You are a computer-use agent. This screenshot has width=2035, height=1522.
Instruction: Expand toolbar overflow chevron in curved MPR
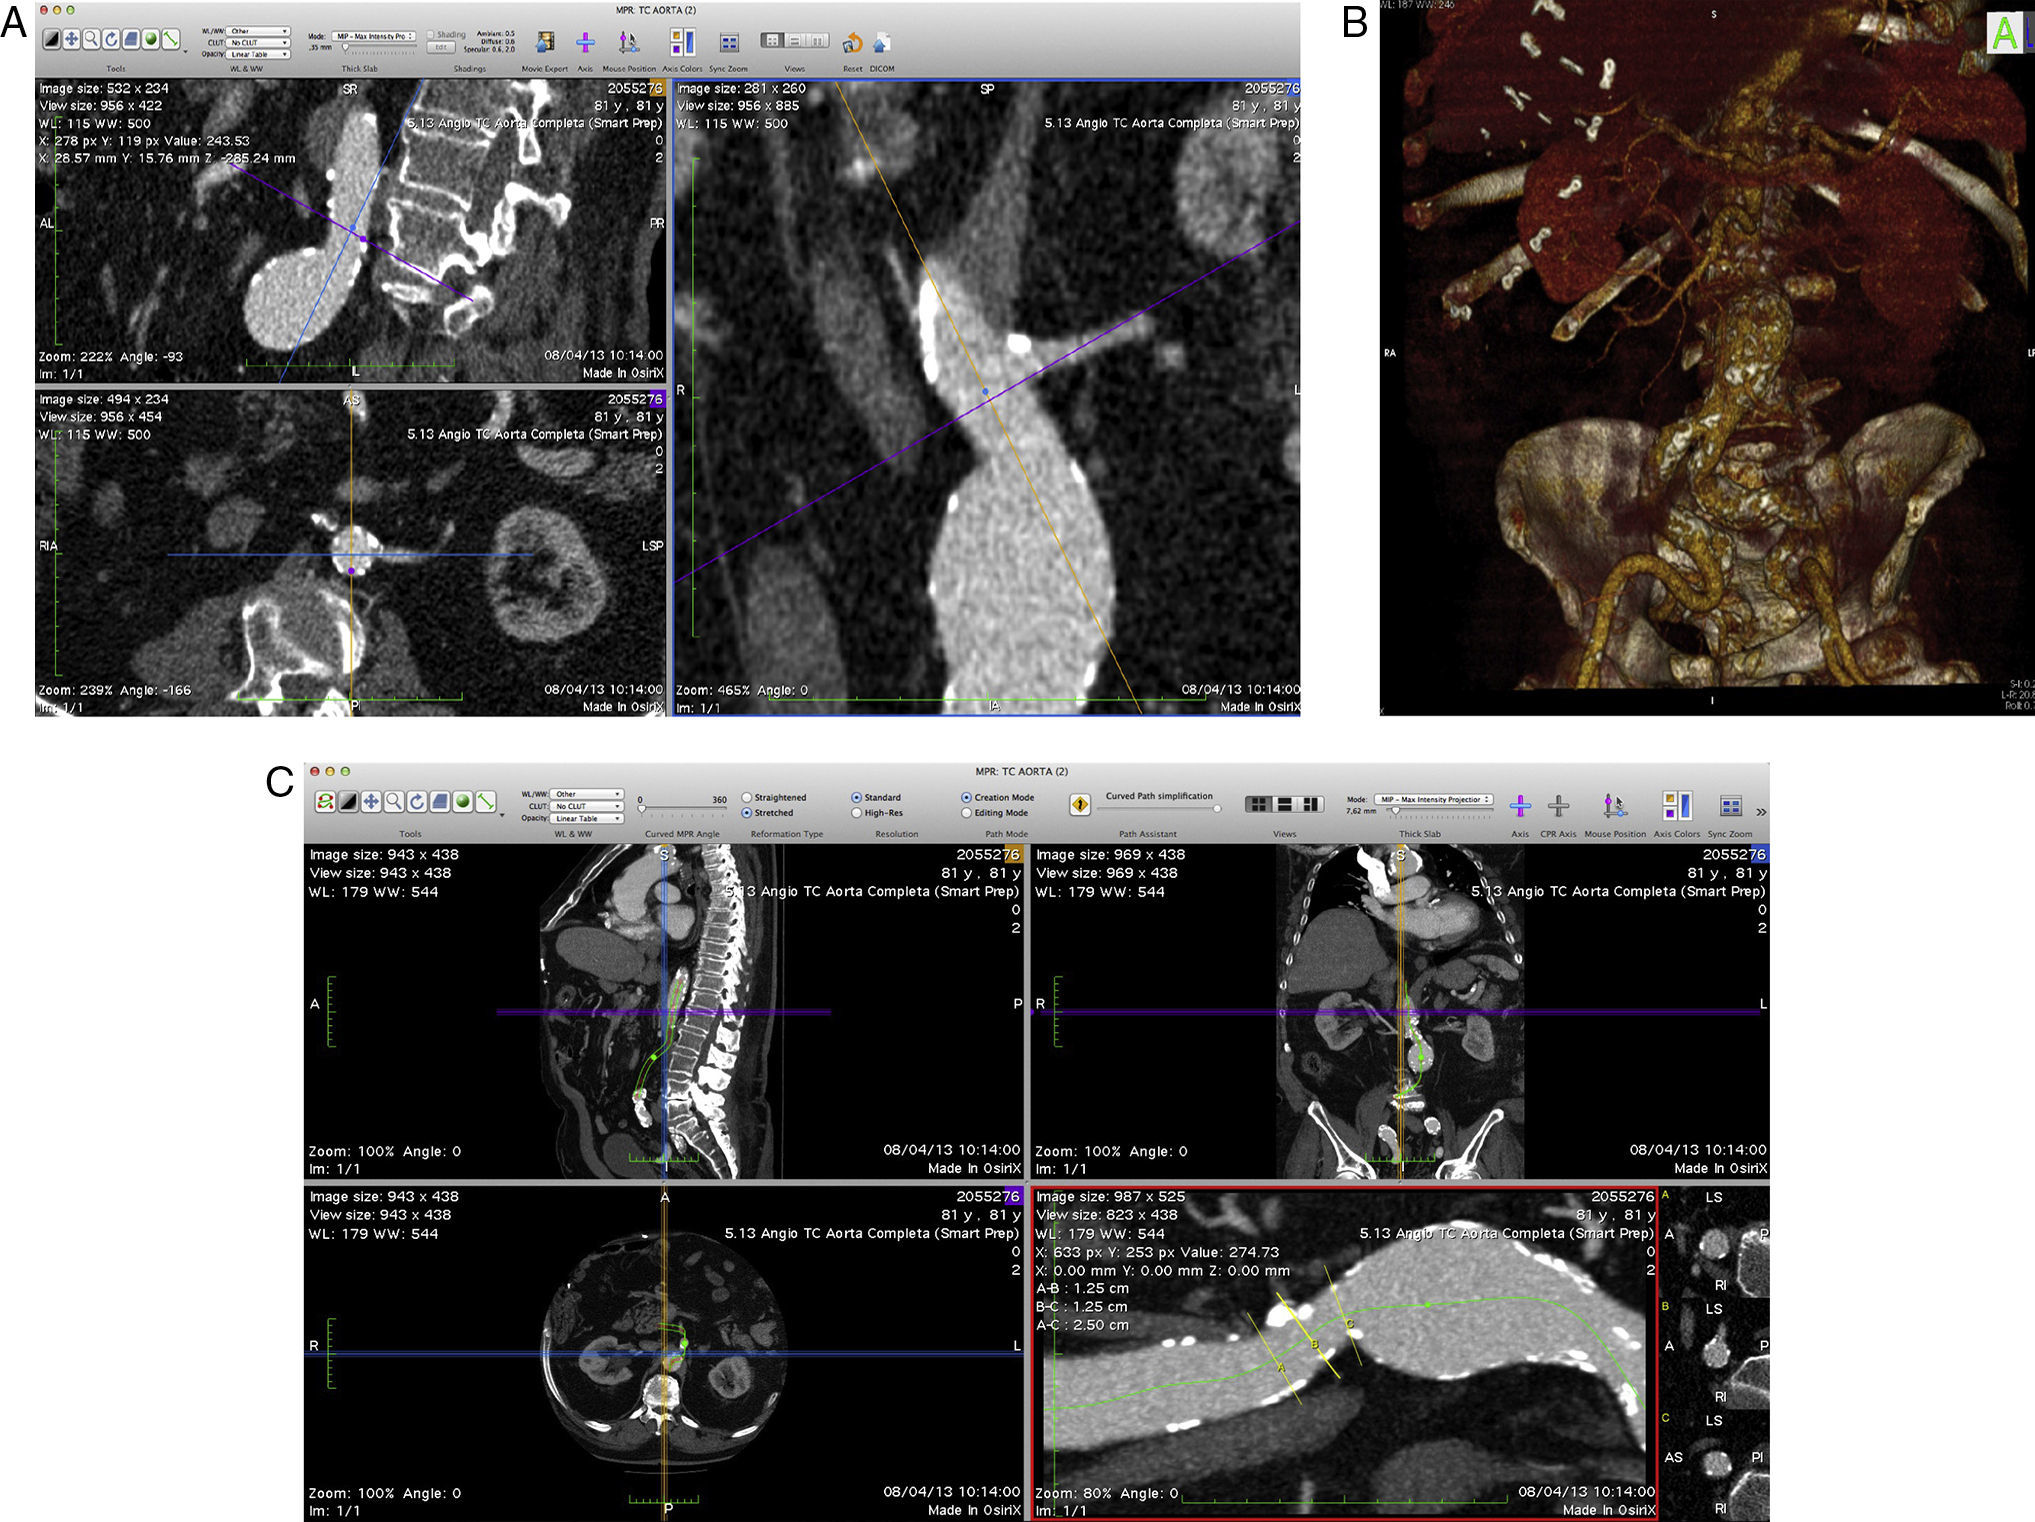pyautogui.click(x=1760, y=812)
